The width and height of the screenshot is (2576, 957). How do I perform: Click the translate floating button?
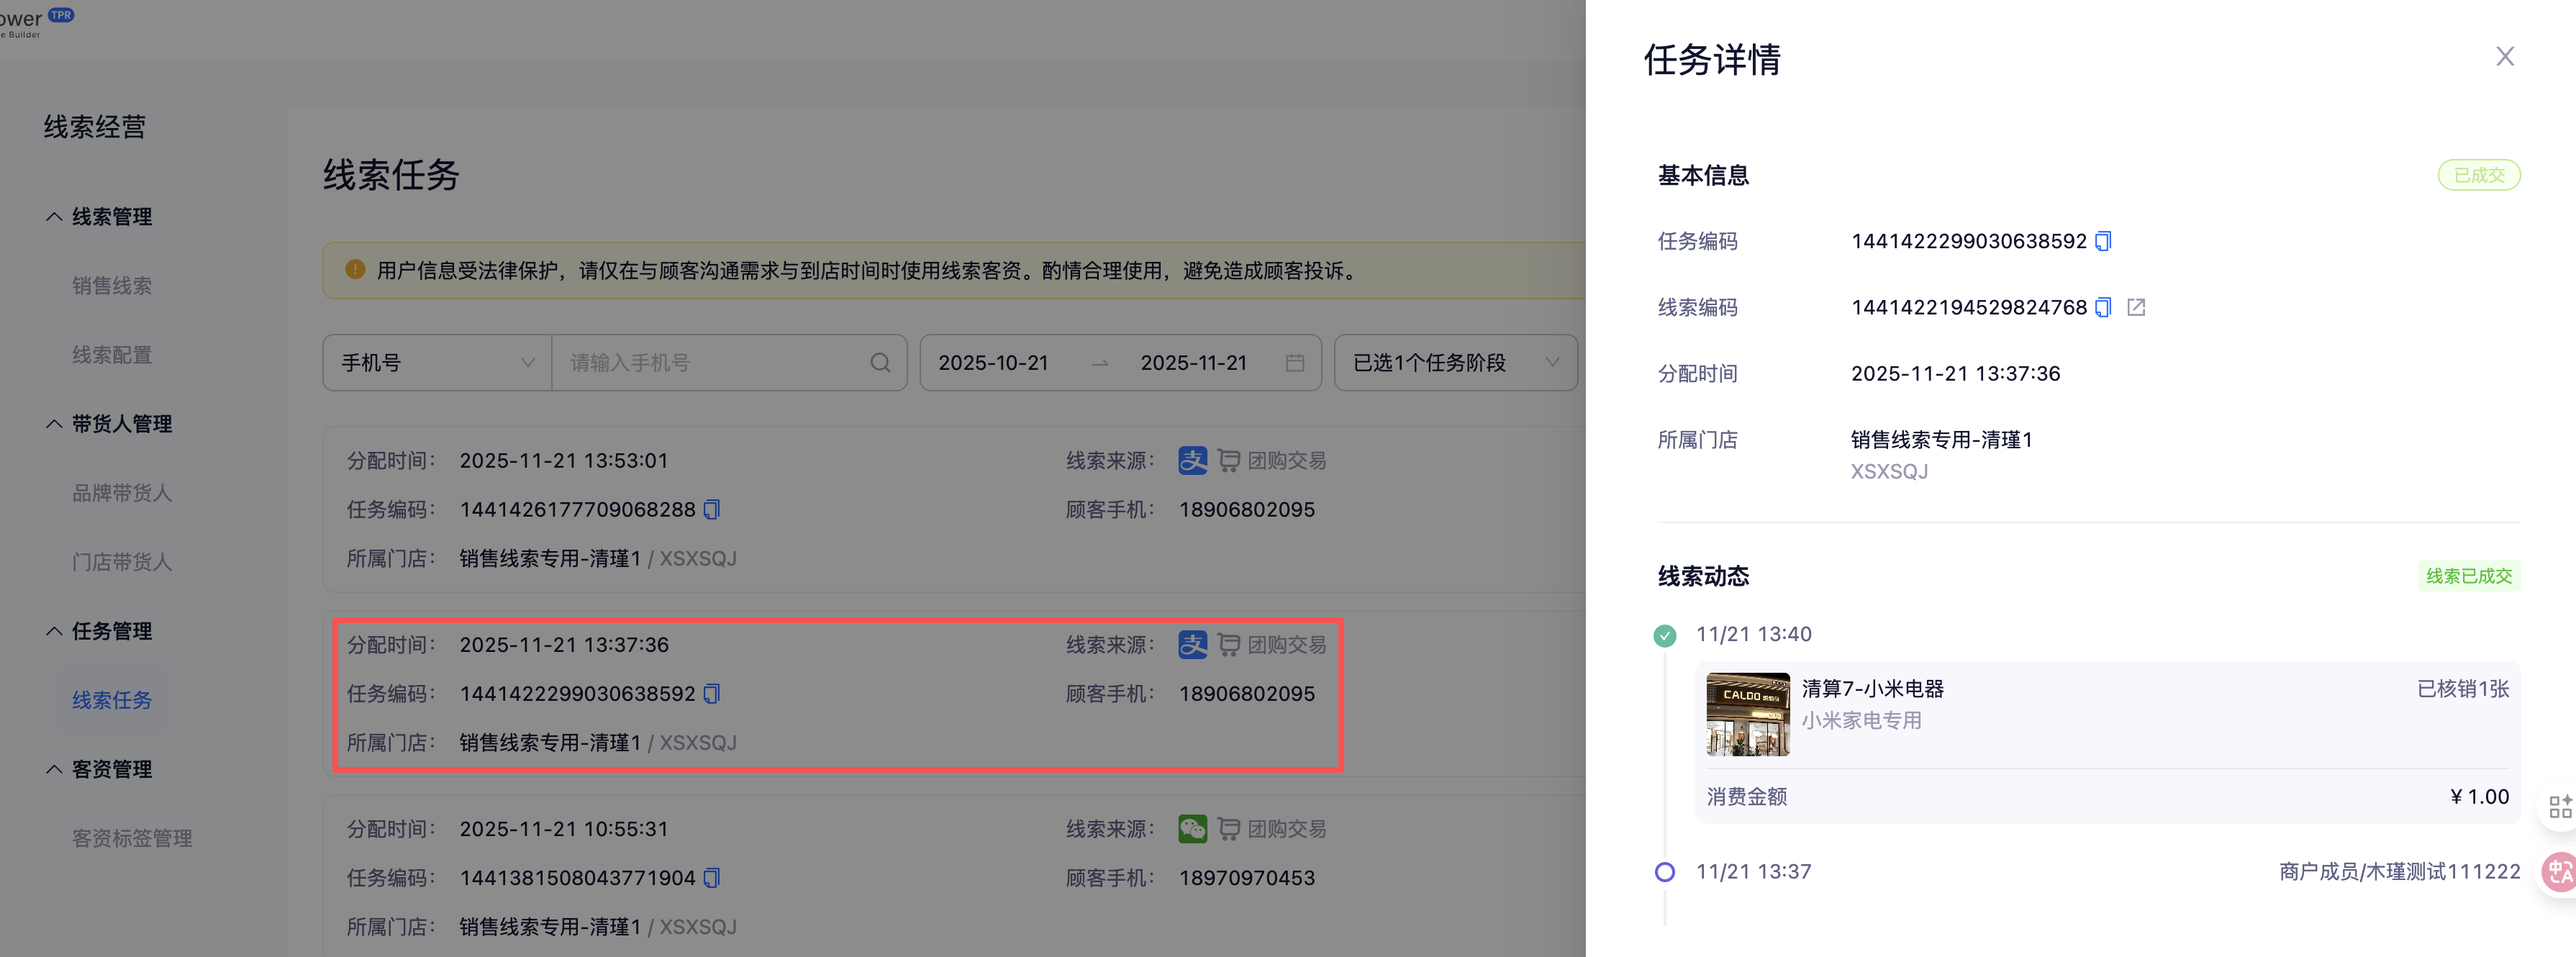(x=2559, y=872)
